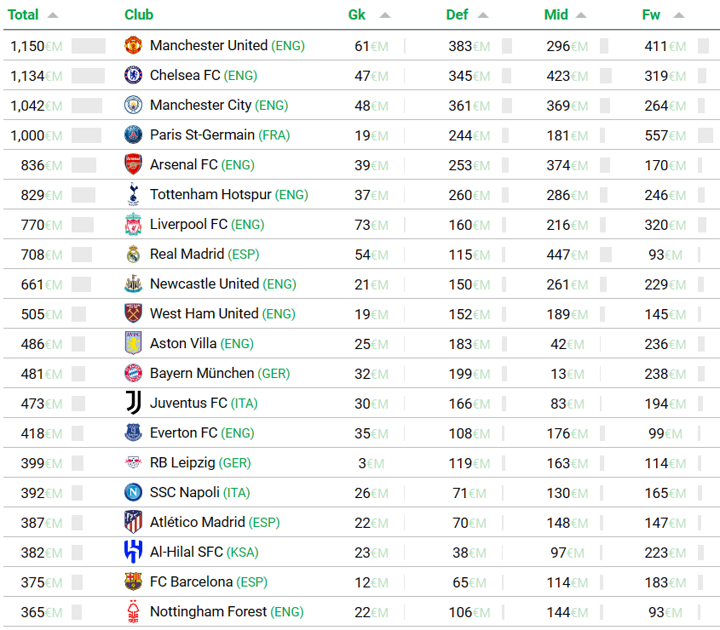Click the Paris St-Germain crest icon

[134, 135]
